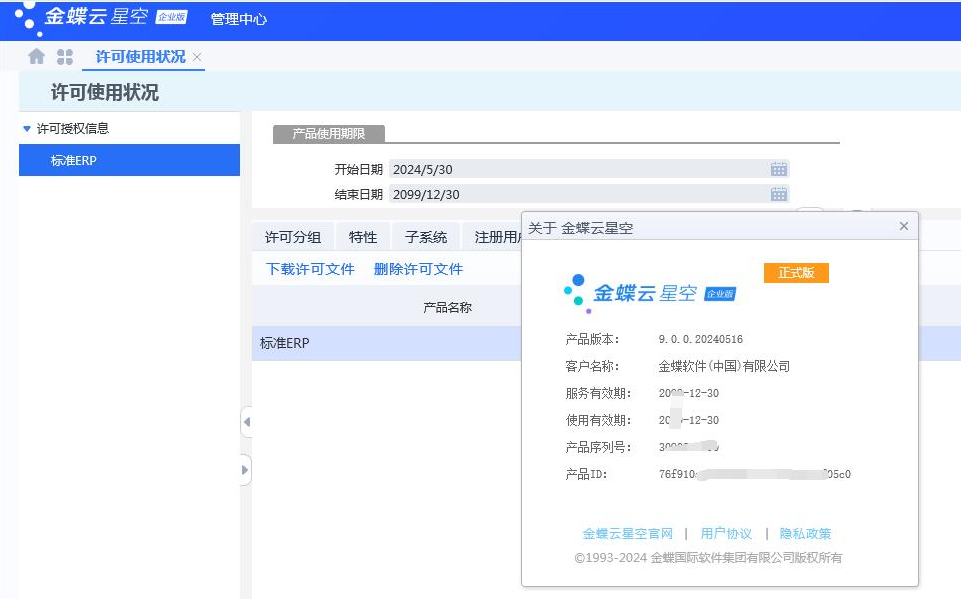Select 标准ERP in the left tree
The height and width of the screenshot is (599, 961).
[x=129, y=160]
